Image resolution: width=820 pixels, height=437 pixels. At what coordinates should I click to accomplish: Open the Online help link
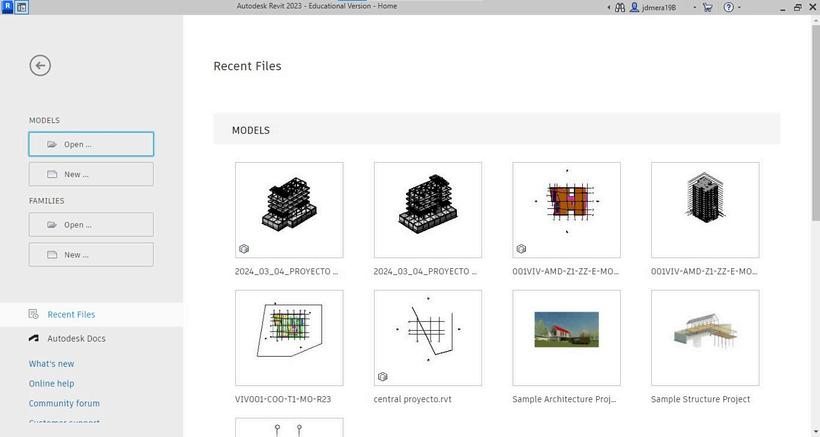pos(51,384)
